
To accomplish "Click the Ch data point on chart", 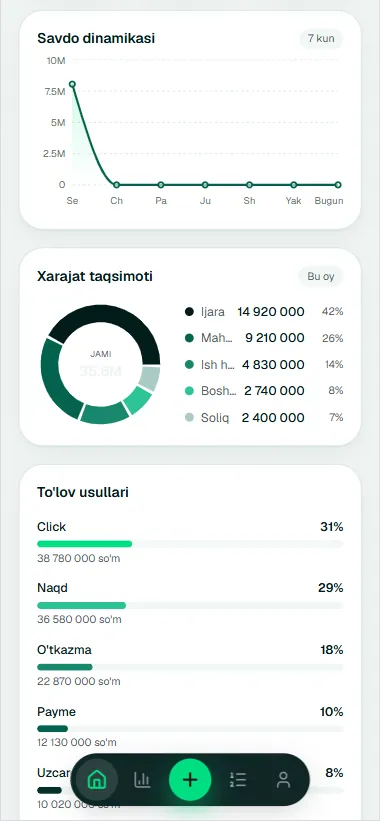I will click(117, 185).
